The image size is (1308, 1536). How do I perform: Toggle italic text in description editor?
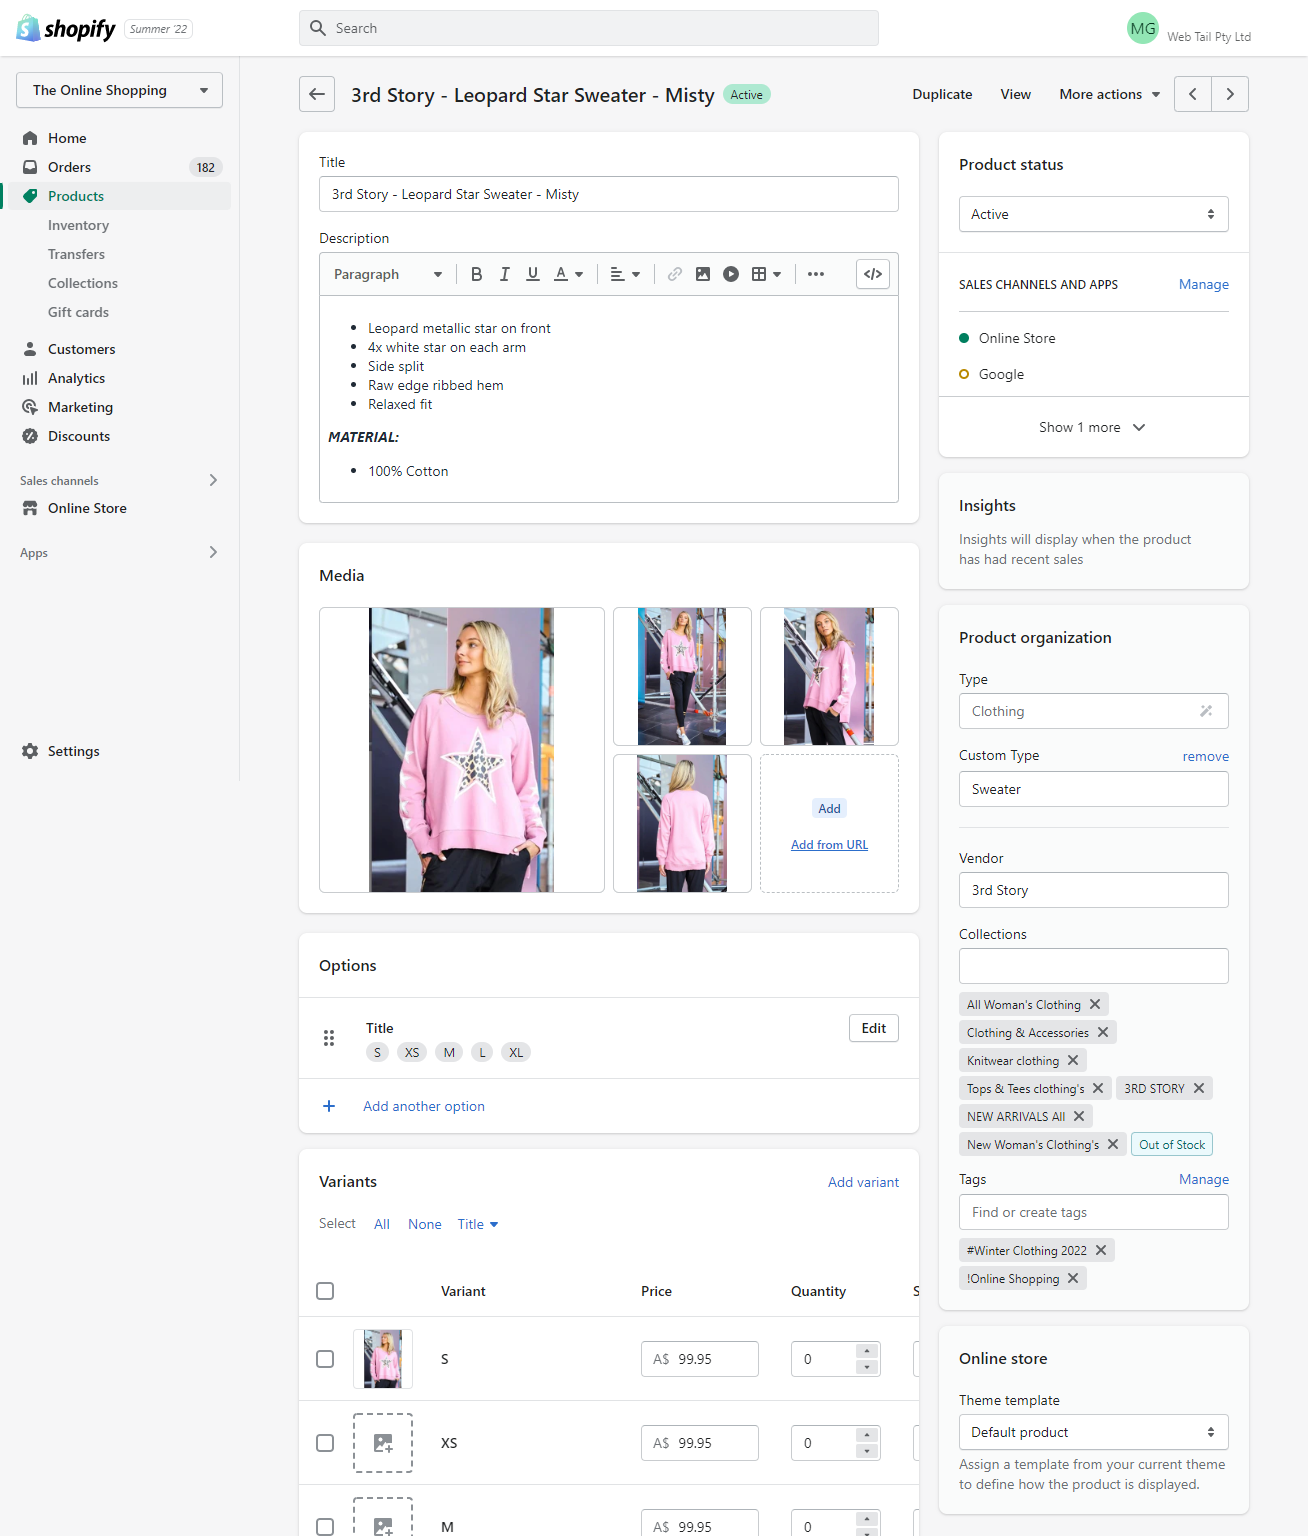tap(505, 274)
